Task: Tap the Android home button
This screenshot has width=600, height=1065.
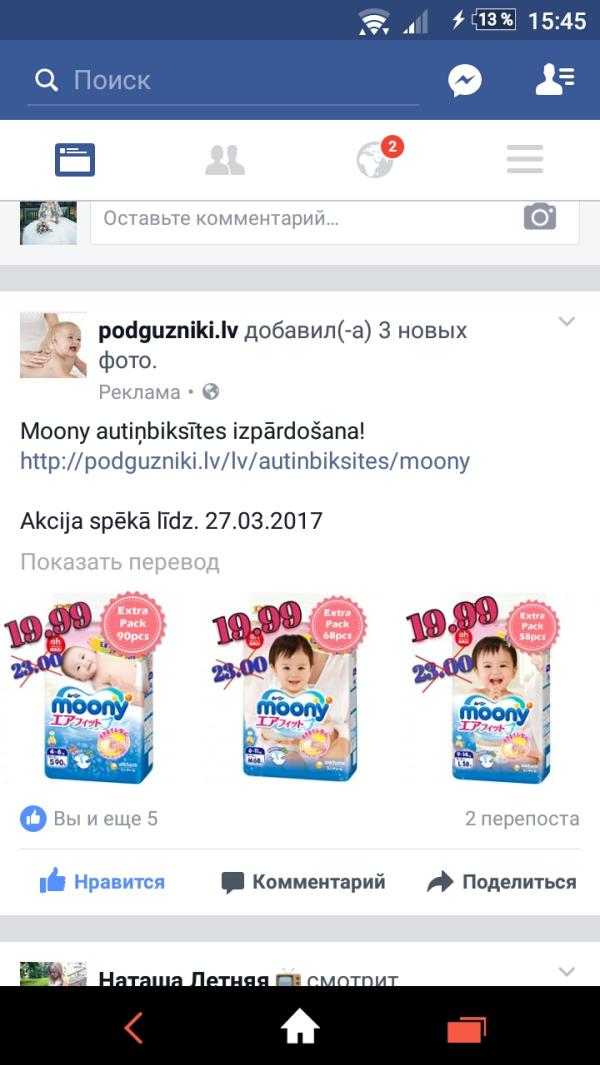Action: 300,1027
